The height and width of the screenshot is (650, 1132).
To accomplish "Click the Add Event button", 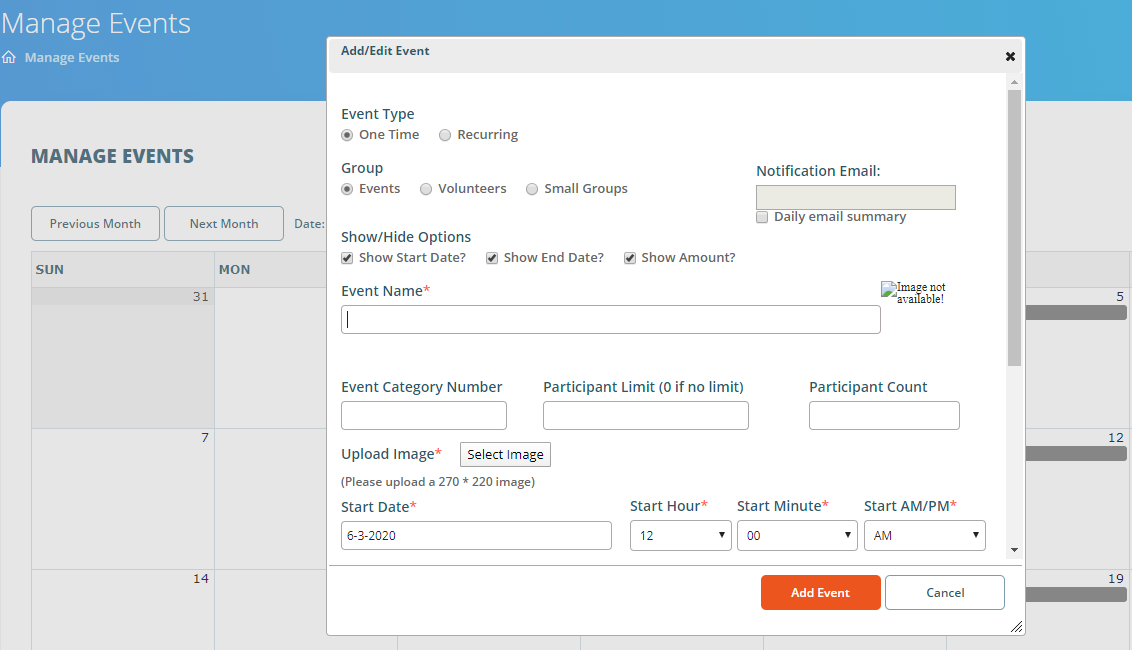I will [820, 592].
